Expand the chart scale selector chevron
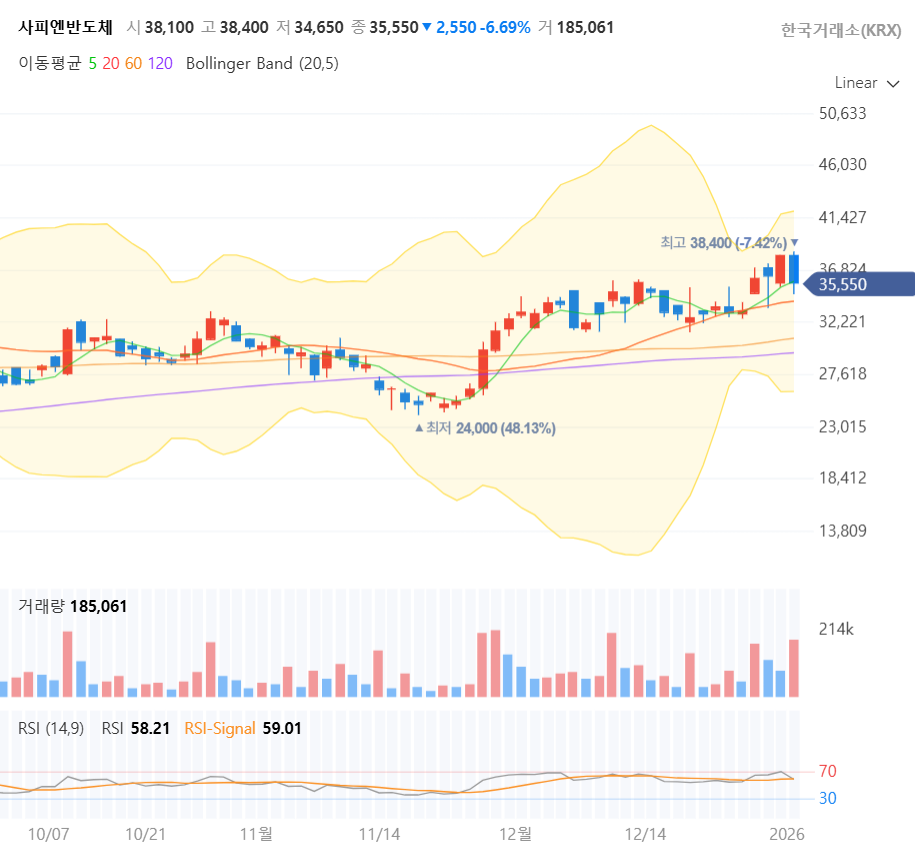 click(893, 85)
